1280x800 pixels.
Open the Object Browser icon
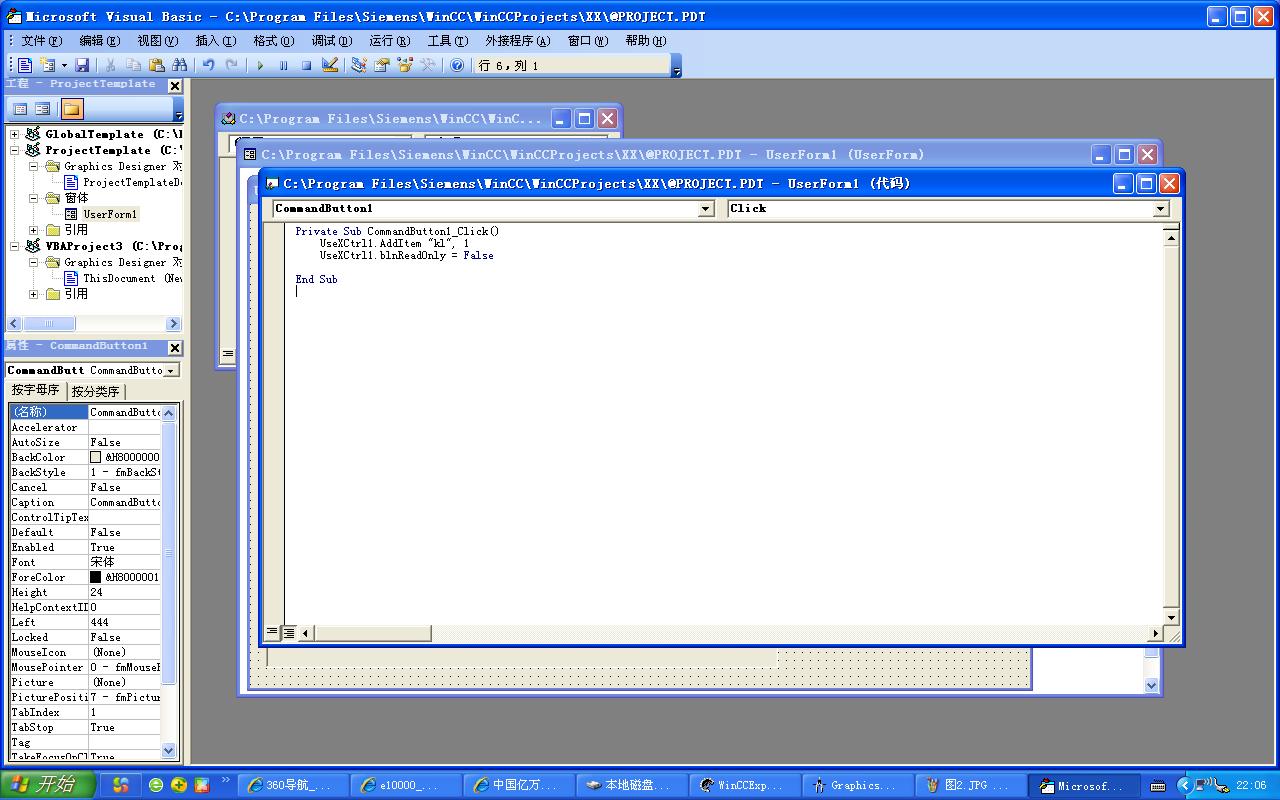tap(405, 65)
